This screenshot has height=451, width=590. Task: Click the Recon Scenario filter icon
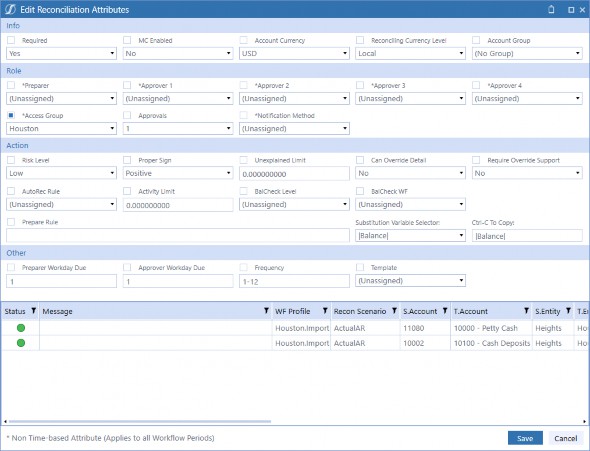coord(394,311)
